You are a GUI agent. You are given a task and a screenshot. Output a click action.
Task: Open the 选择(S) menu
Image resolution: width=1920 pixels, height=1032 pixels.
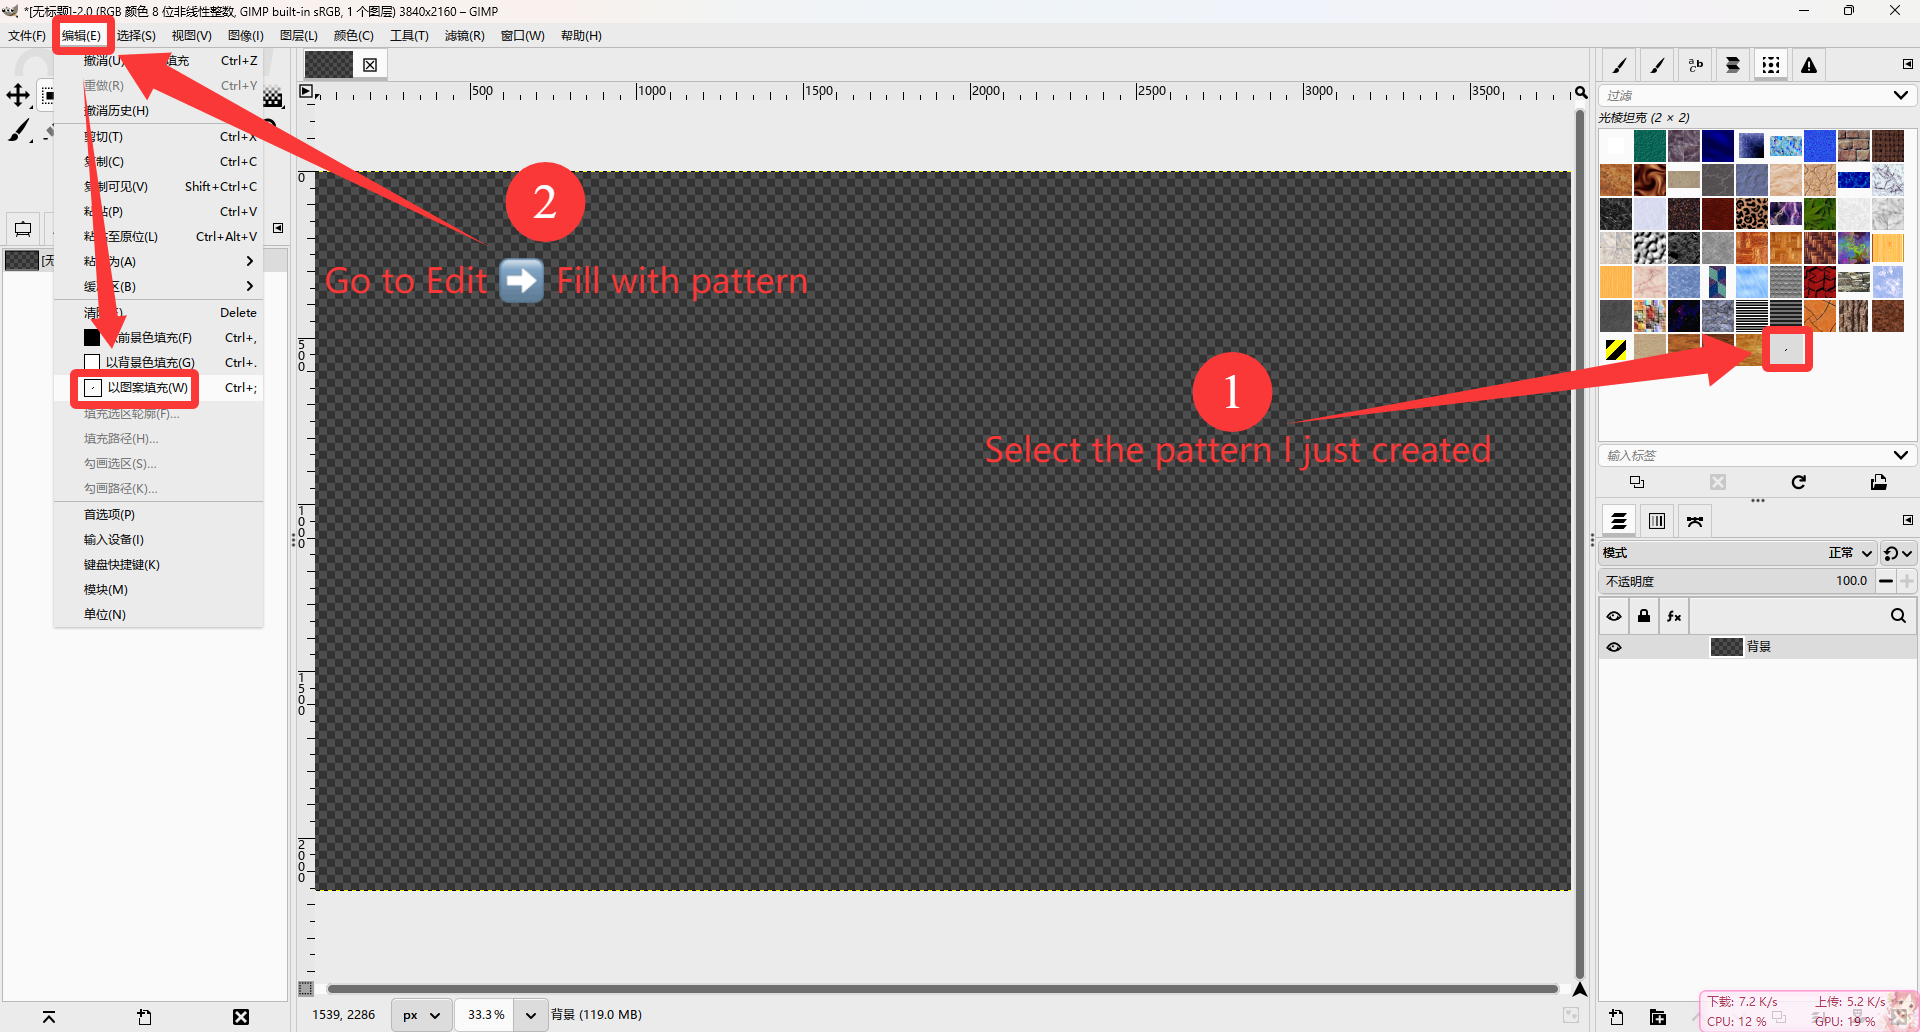(x=136, y=36)
